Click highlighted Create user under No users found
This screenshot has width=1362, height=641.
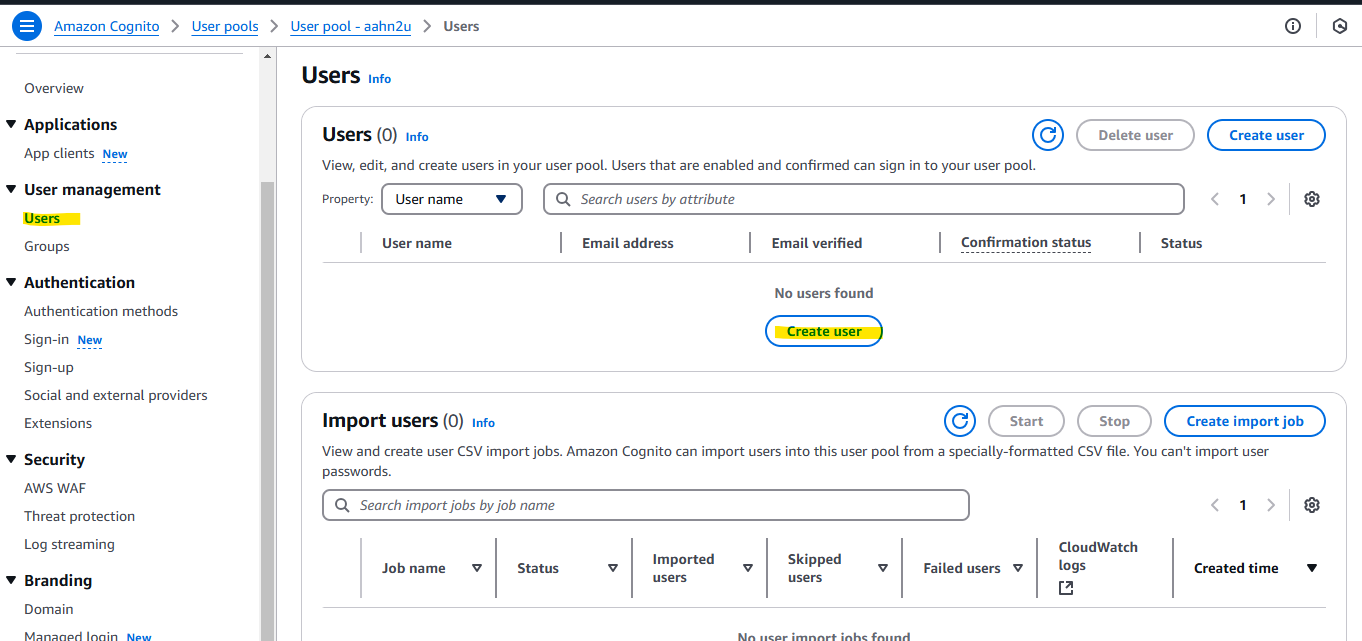click(x=824, y=331)
